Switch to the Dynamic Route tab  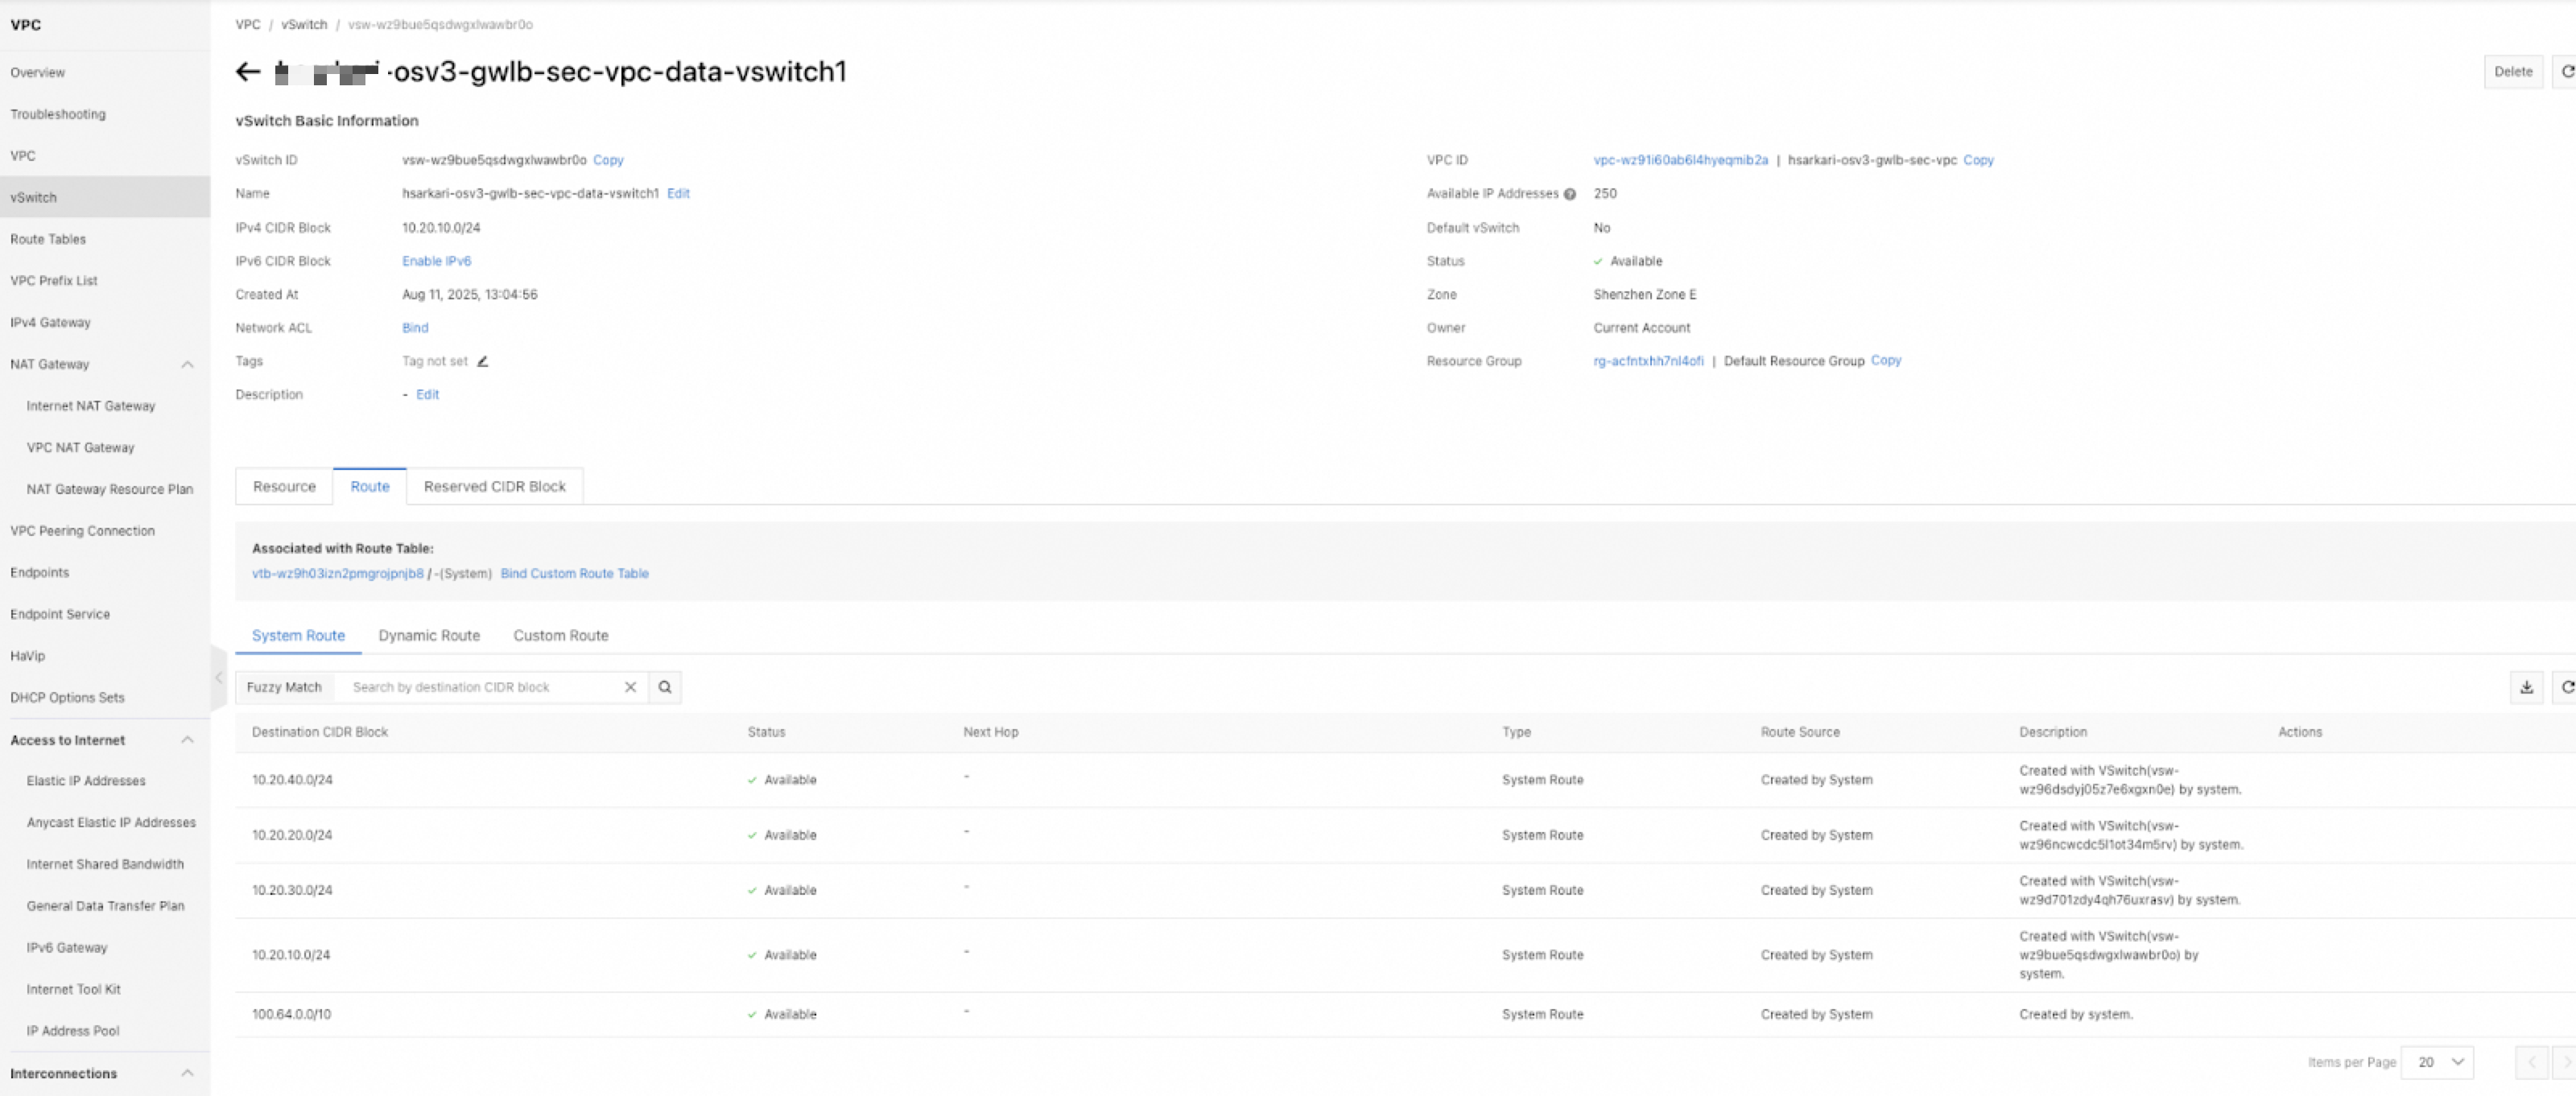click(x=429, y=636)
